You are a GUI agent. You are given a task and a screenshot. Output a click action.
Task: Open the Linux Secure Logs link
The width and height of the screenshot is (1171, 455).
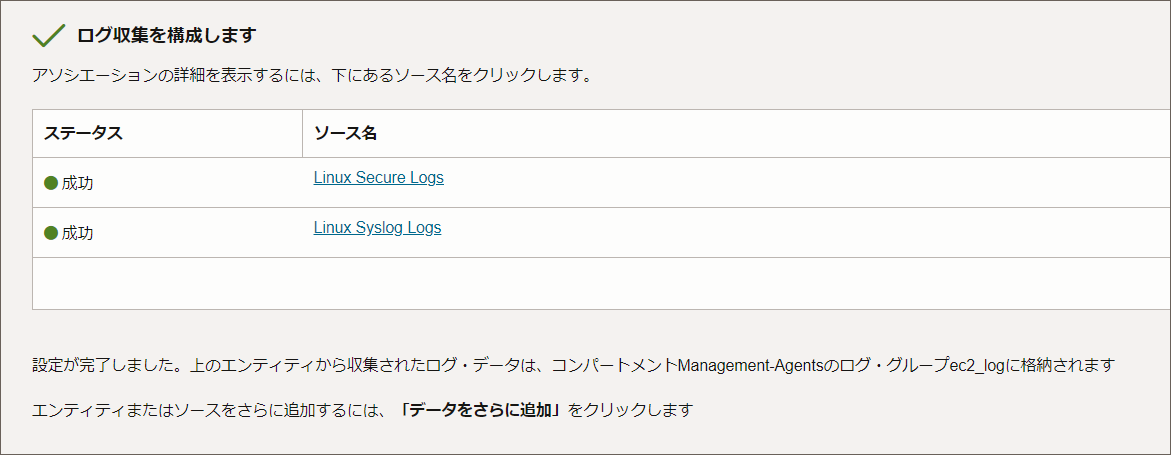pyautogui.click(x=378, y=178)
